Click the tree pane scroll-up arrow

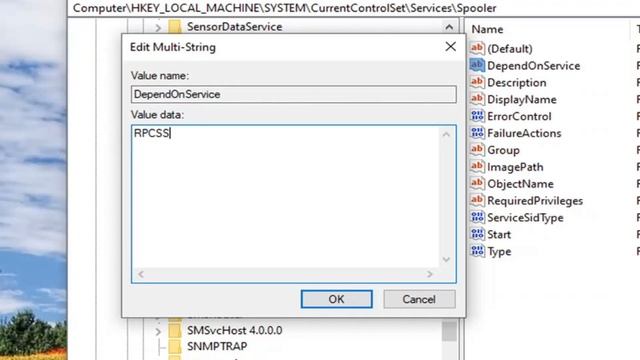pyautogui.click(x=449, y=27)
